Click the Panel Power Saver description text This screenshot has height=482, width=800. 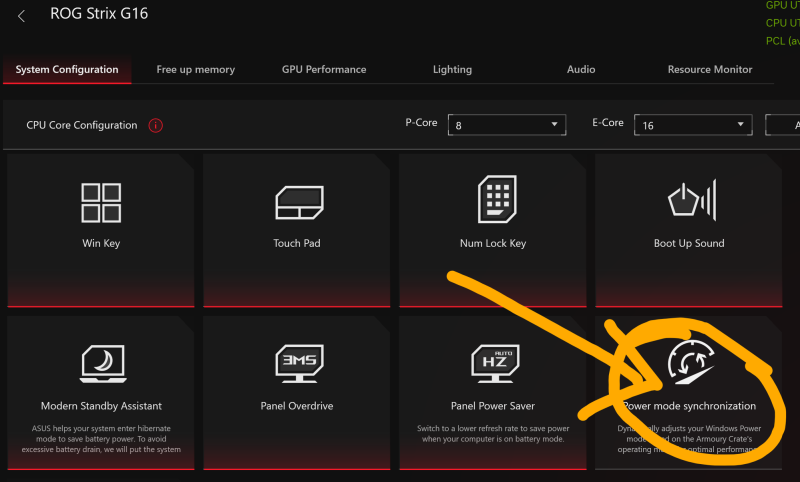pos(493,434)
